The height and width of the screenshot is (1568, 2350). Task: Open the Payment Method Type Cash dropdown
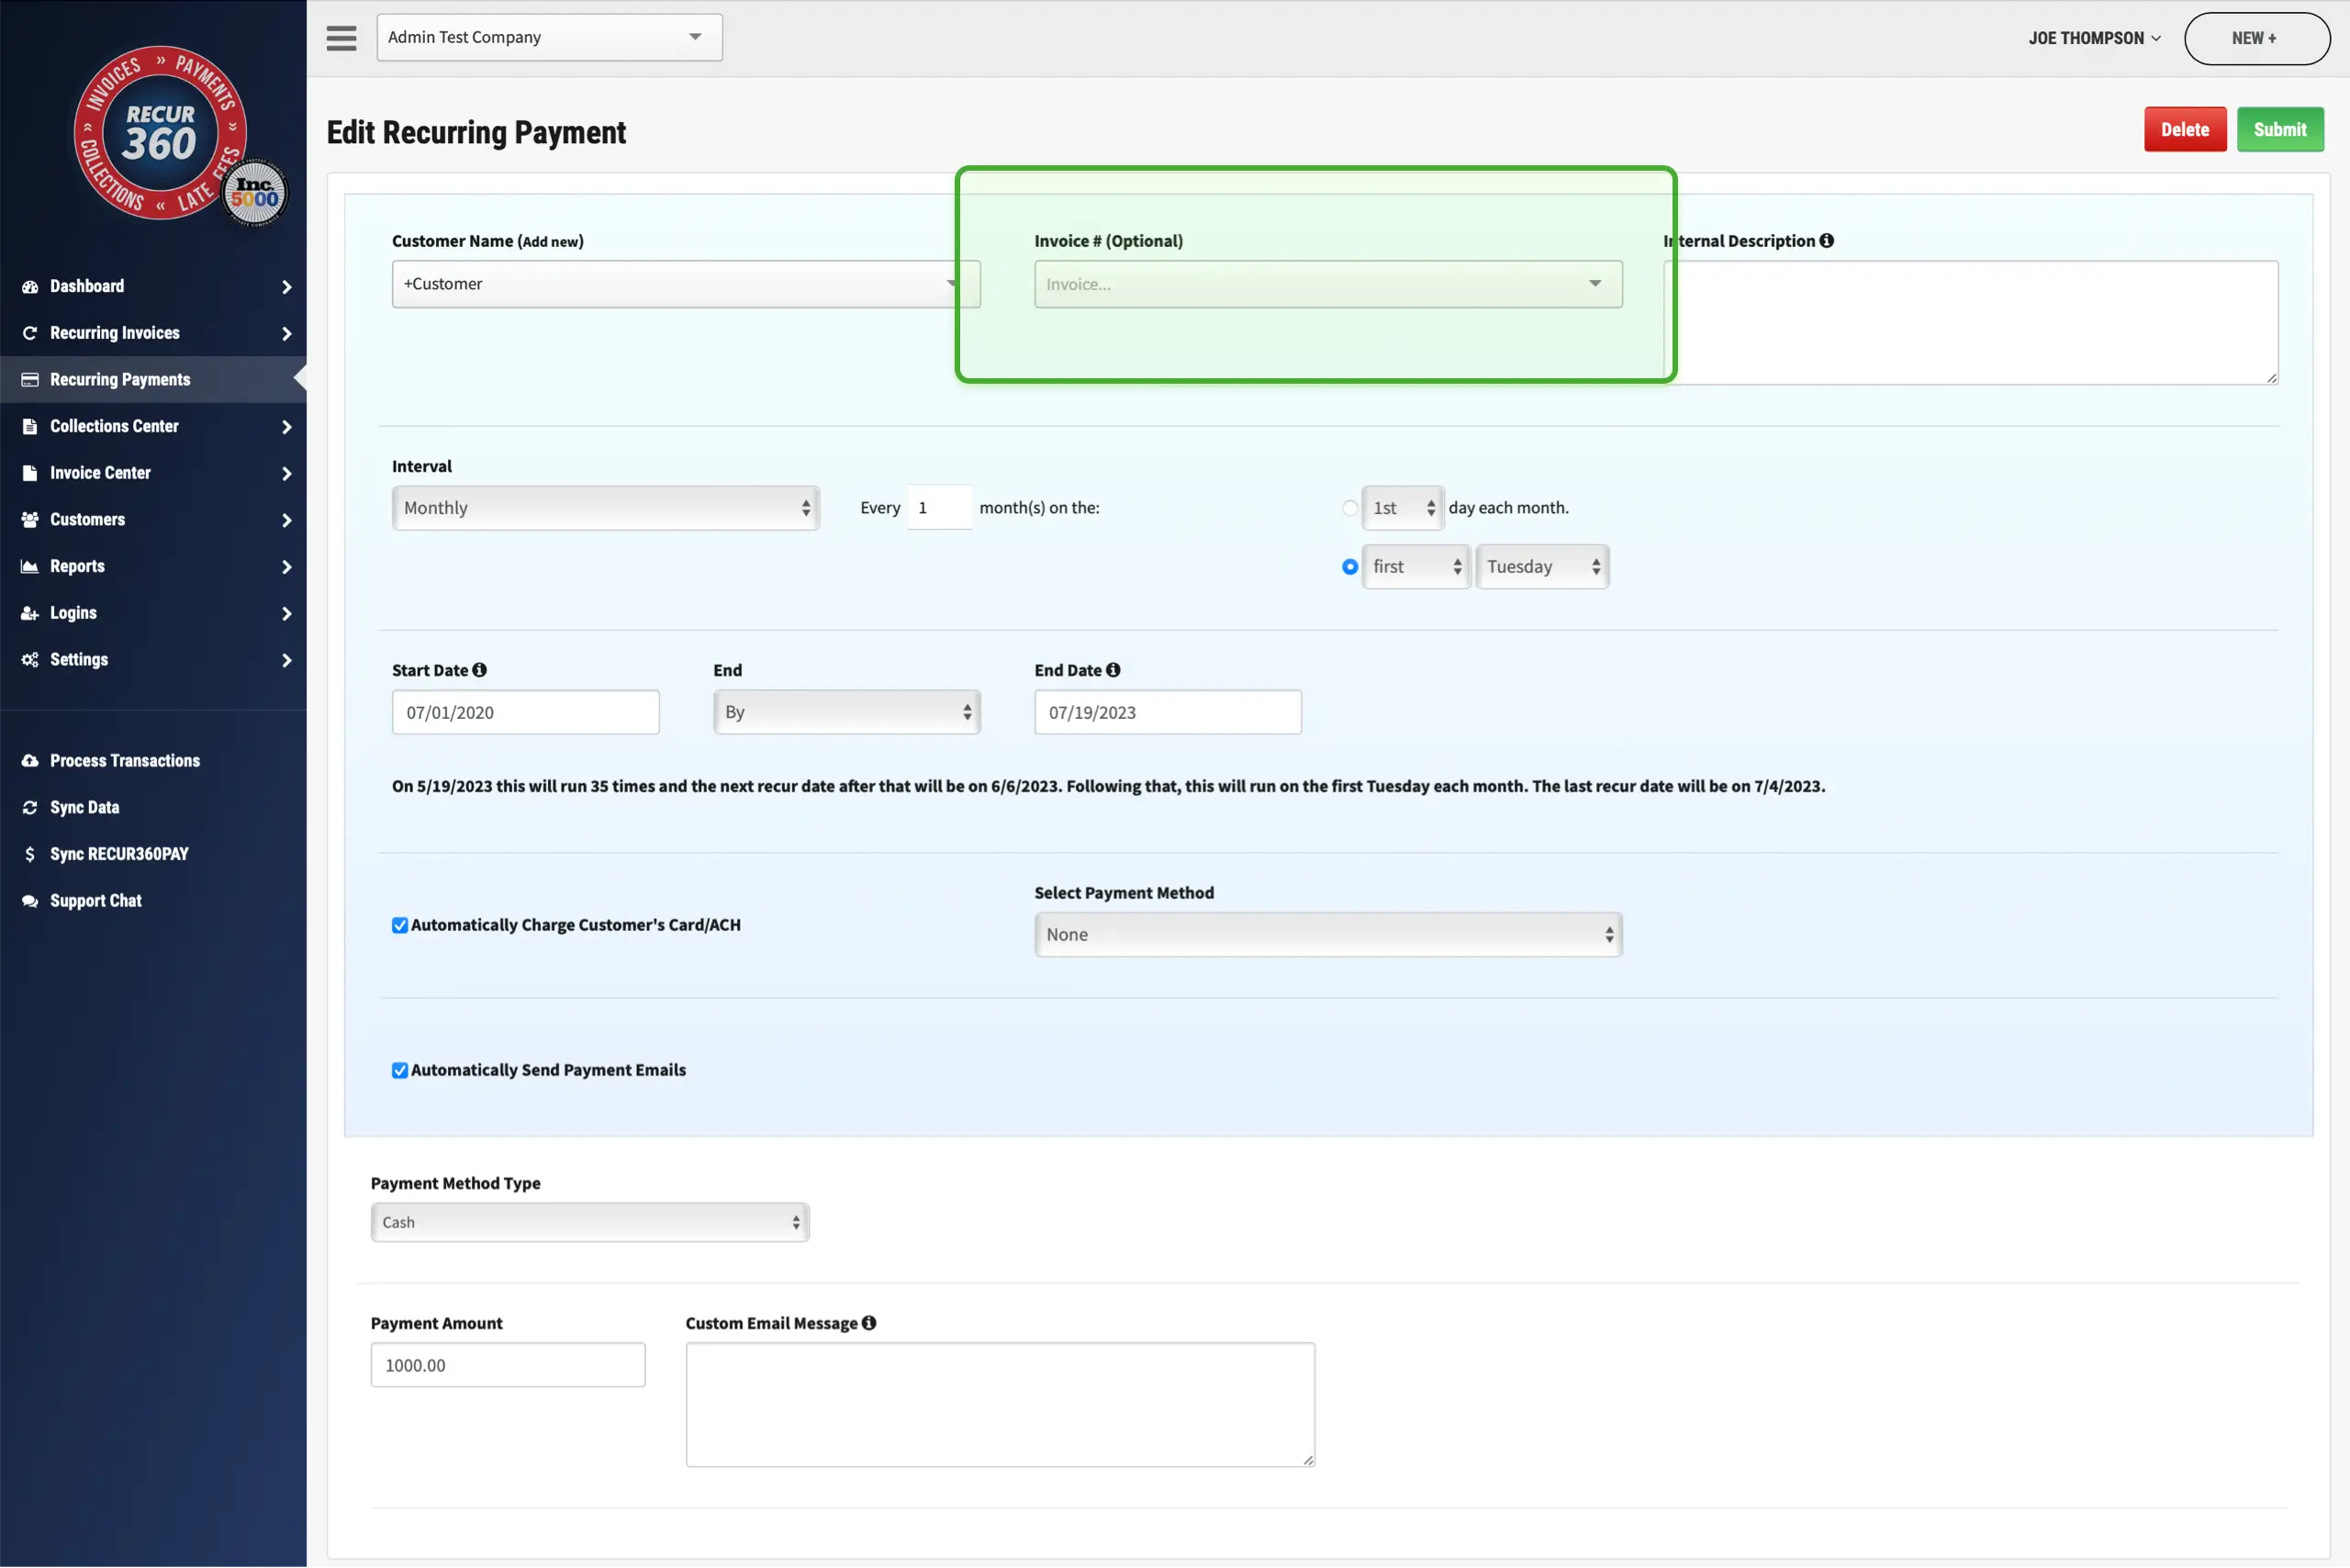click(590, 1222)
